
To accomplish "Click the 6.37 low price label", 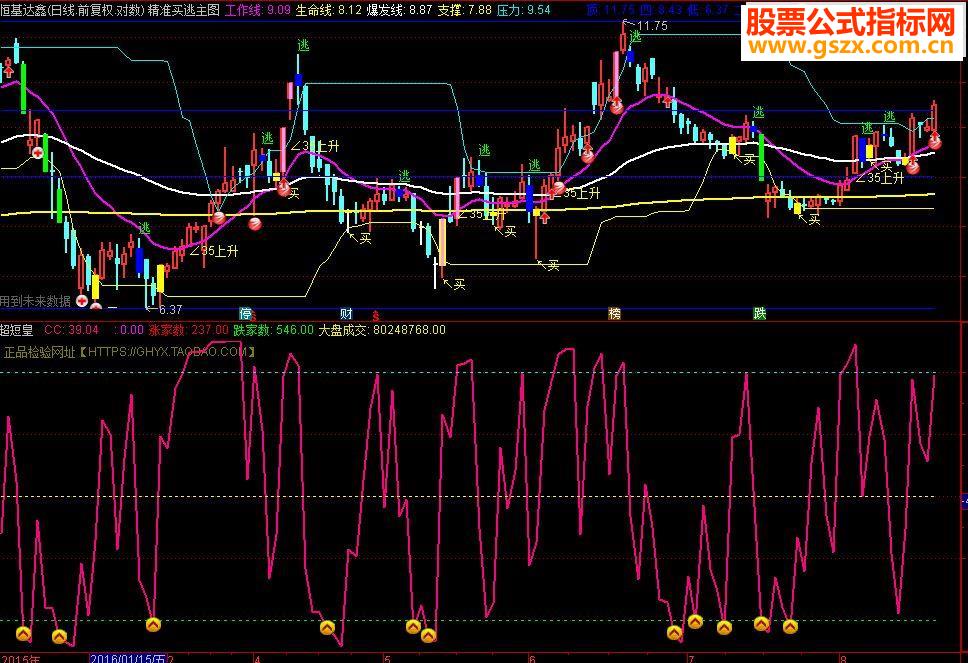I will point(170,309).
